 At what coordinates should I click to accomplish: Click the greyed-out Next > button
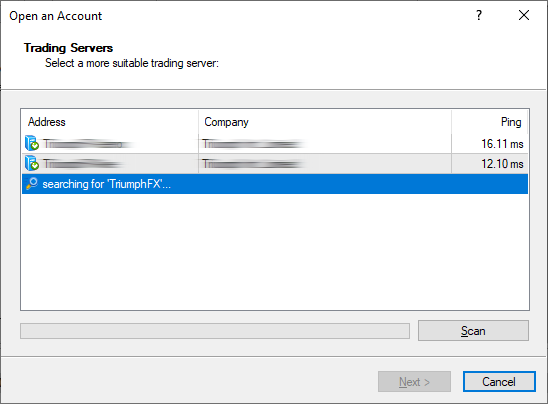tap(414, 382)
